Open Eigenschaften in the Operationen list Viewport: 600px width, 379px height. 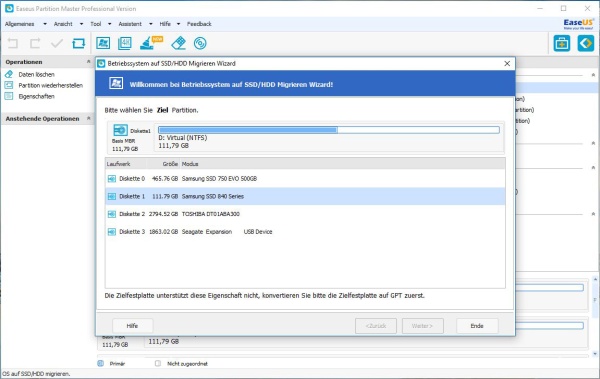[x=36, y=96]
